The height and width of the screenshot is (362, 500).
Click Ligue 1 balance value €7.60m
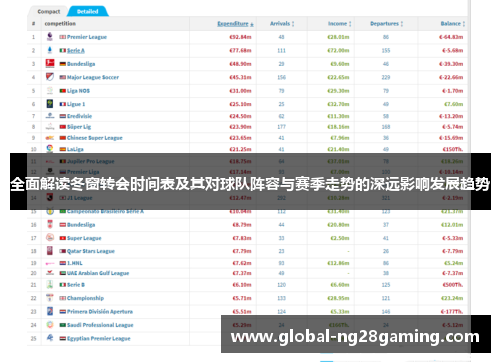coord(453,104)
